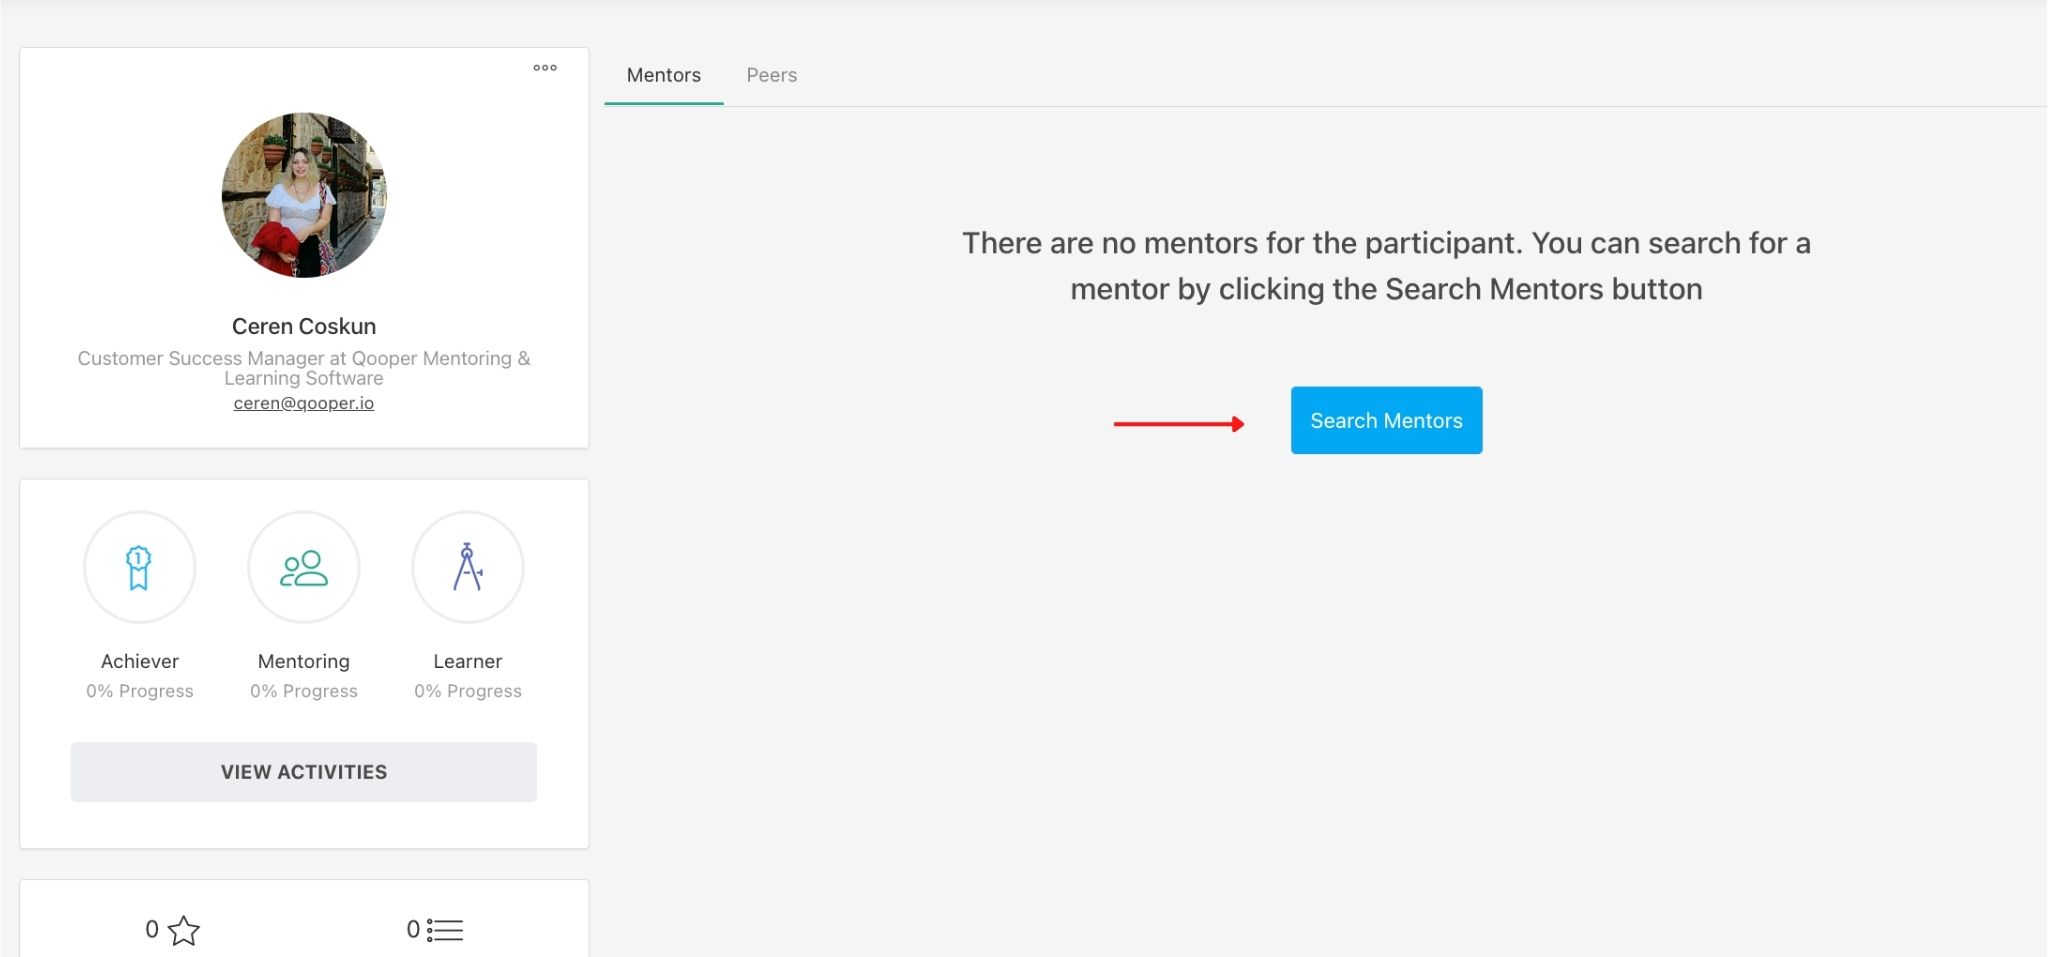
Task: Select the Learner compass icon
Action: click(x=468, y=567)
